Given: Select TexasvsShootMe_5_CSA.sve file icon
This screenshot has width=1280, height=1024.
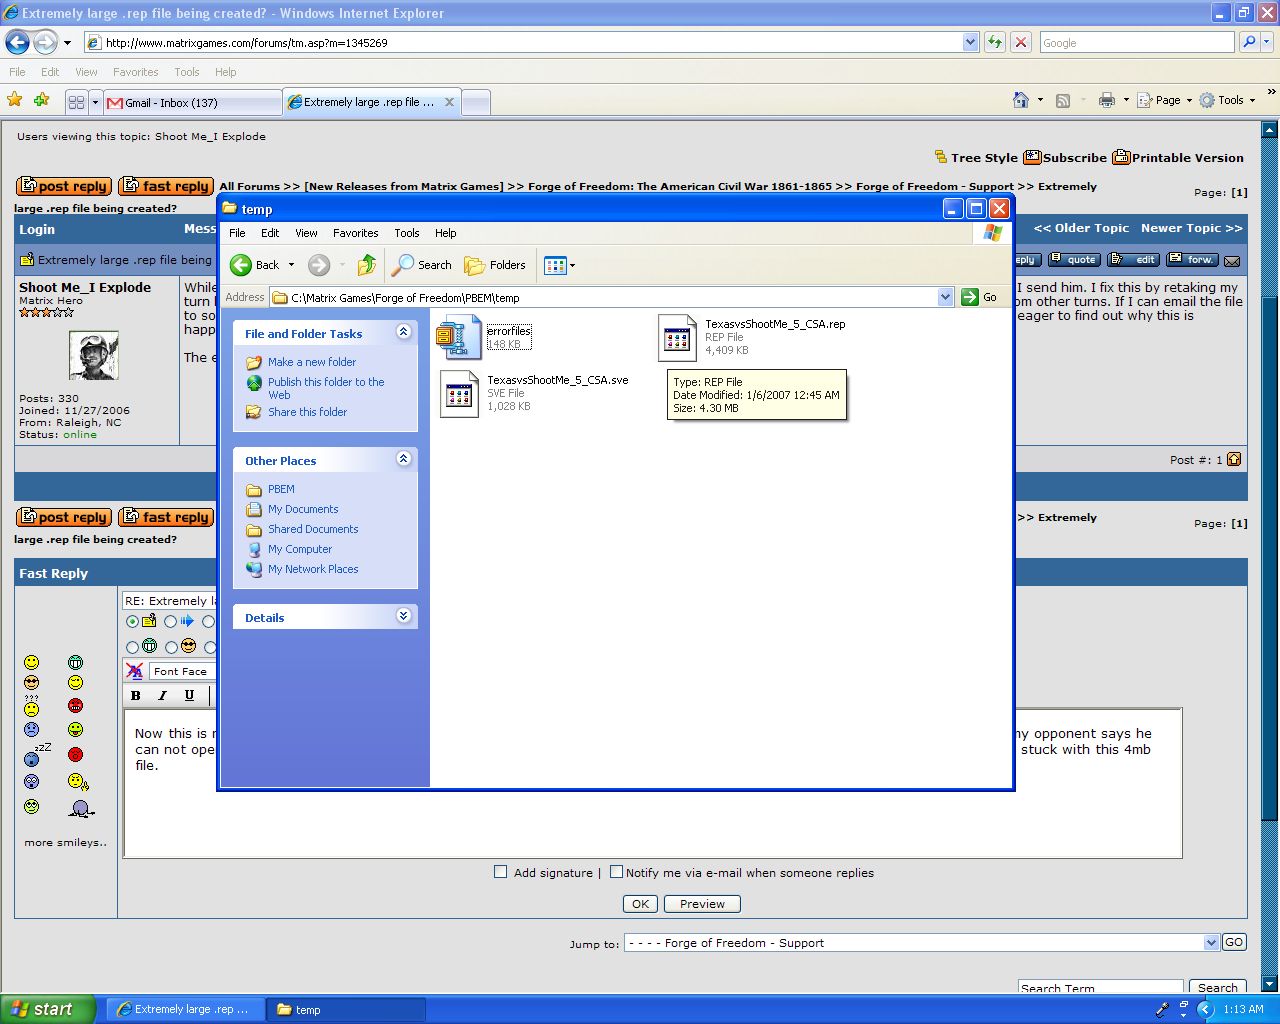Looking at the screenshot, I should coord(459,394).
